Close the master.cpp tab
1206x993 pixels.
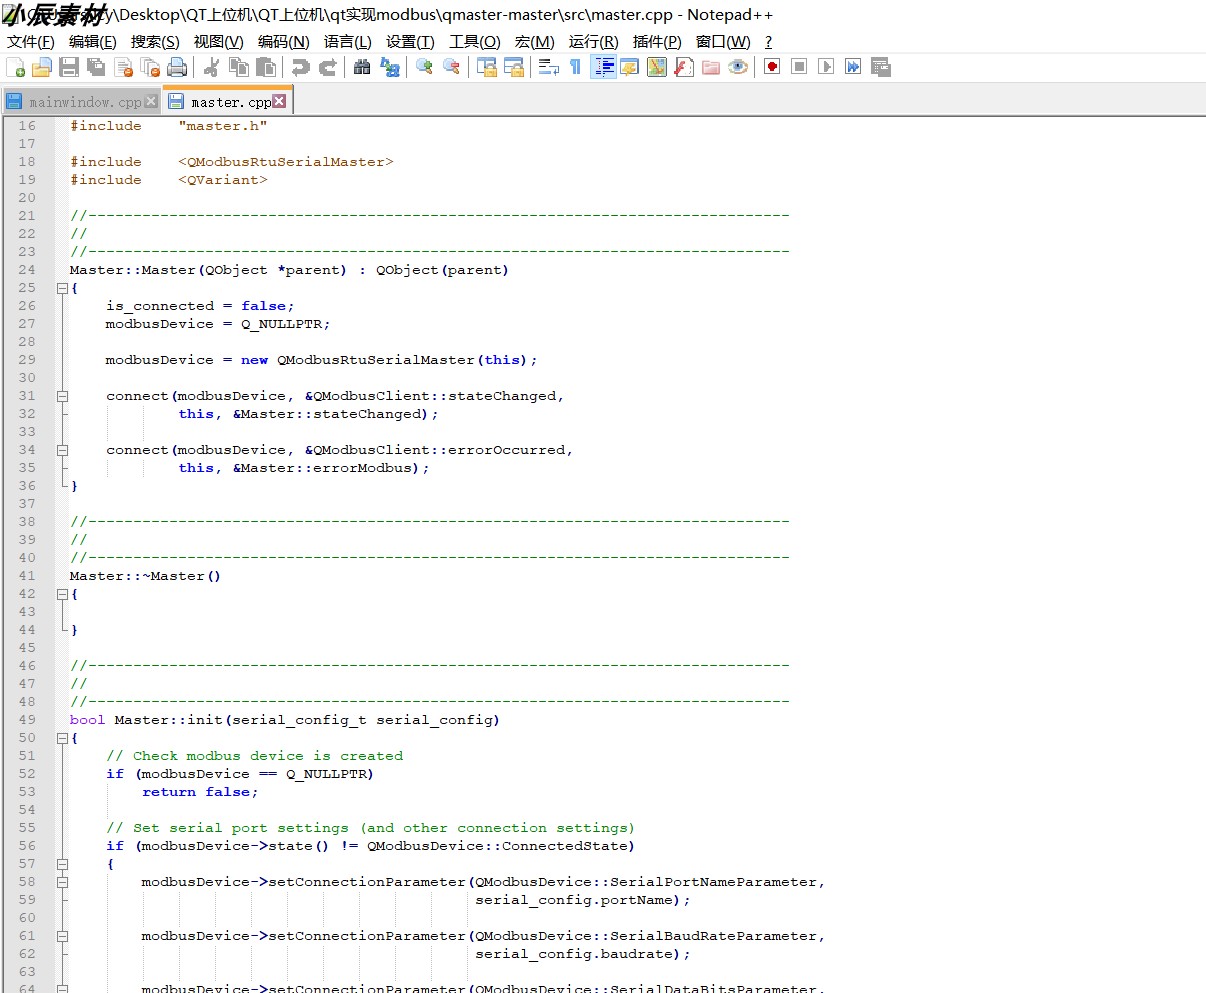[279, 101]
